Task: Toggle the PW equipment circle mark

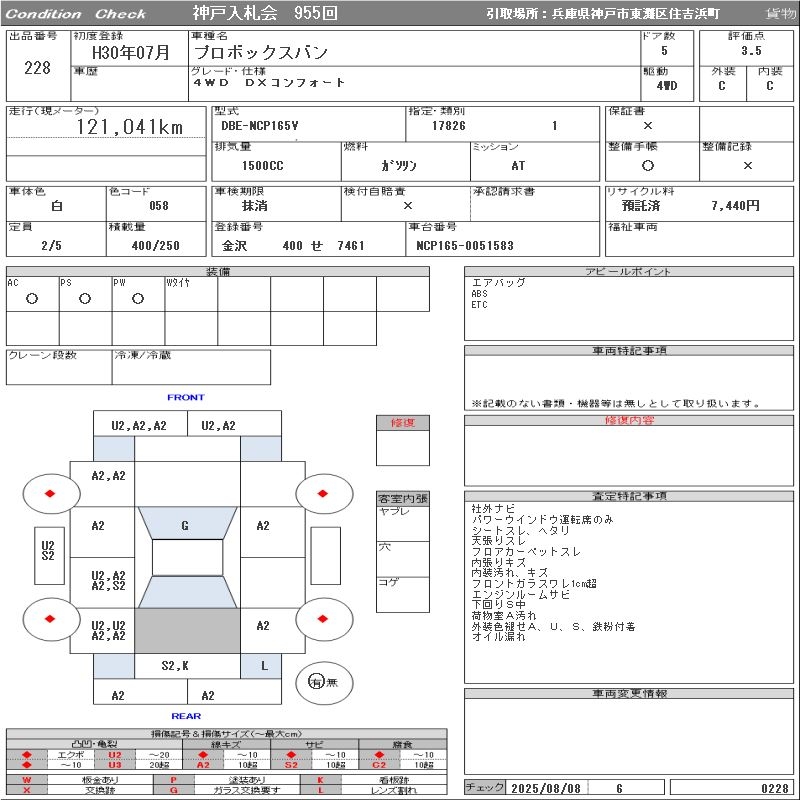Action: point(136,298)
